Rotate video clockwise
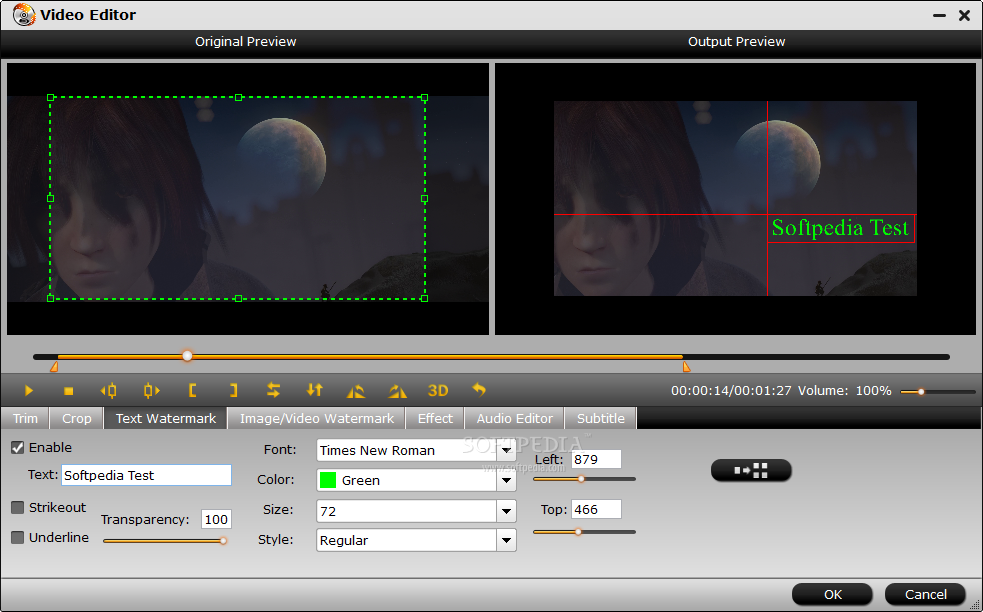Viewport: 983px width, 612px height. coord(397,391)
